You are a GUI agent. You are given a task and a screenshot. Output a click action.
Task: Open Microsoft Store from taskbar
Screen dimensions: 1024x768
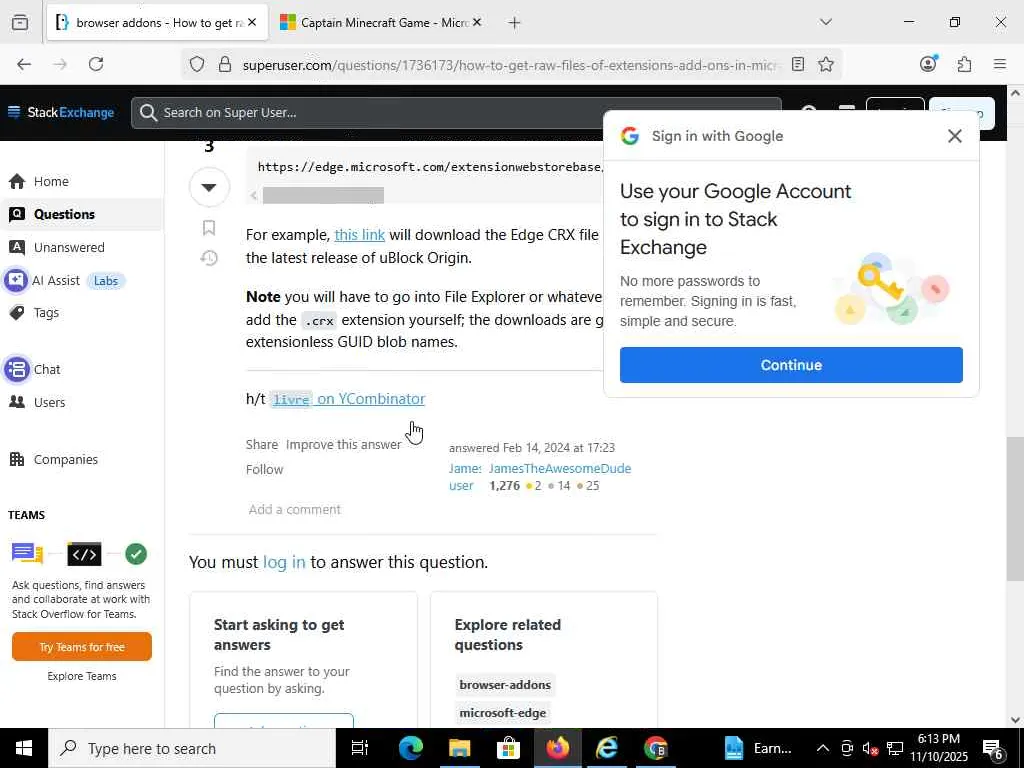coord(508,748)
